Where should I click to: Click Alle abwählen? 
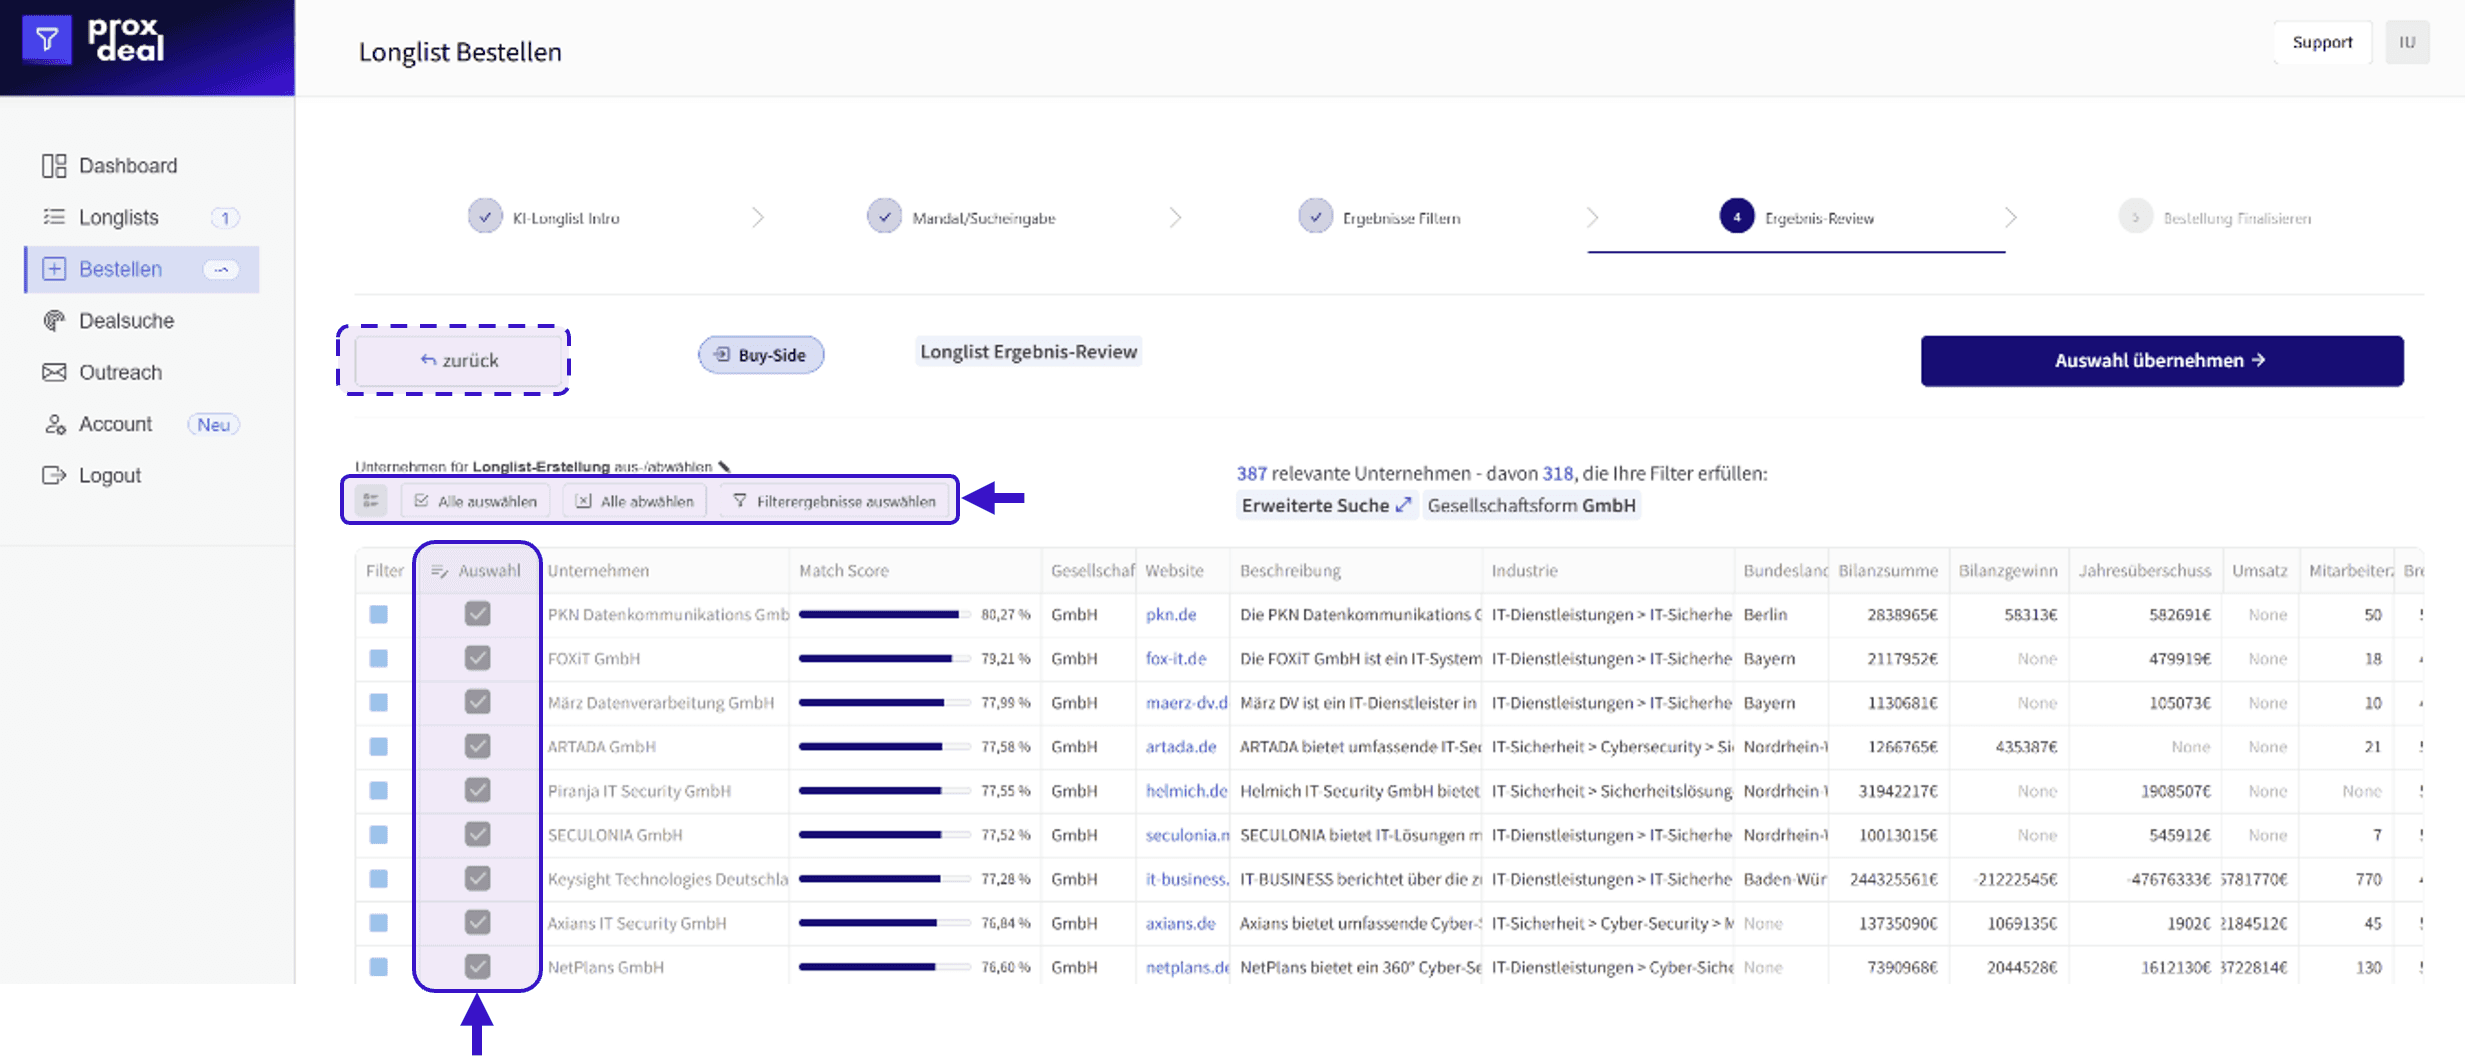point(635,501)
